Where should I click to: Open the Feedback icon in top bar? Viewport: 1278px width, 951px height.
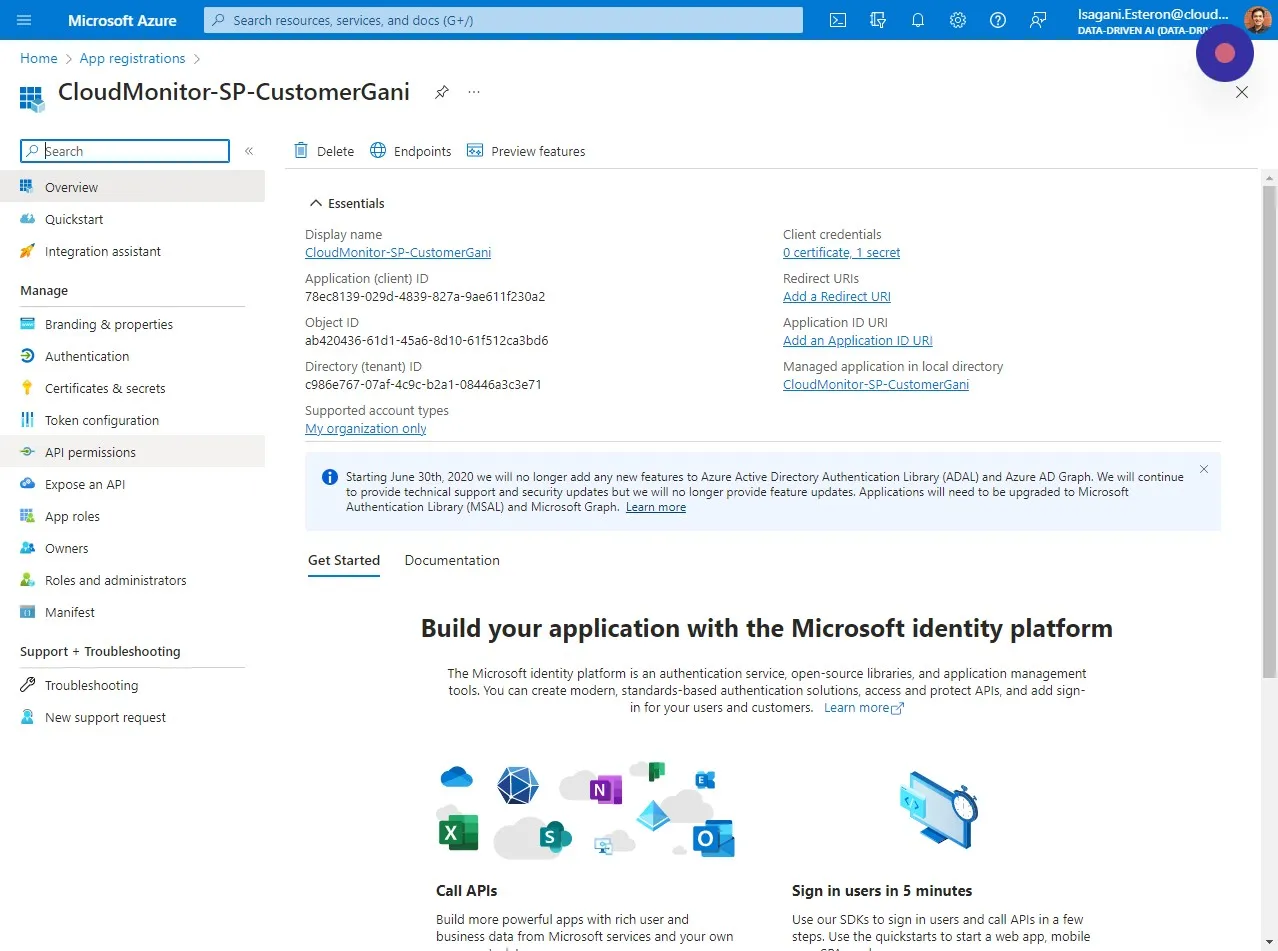(1038, 20)
